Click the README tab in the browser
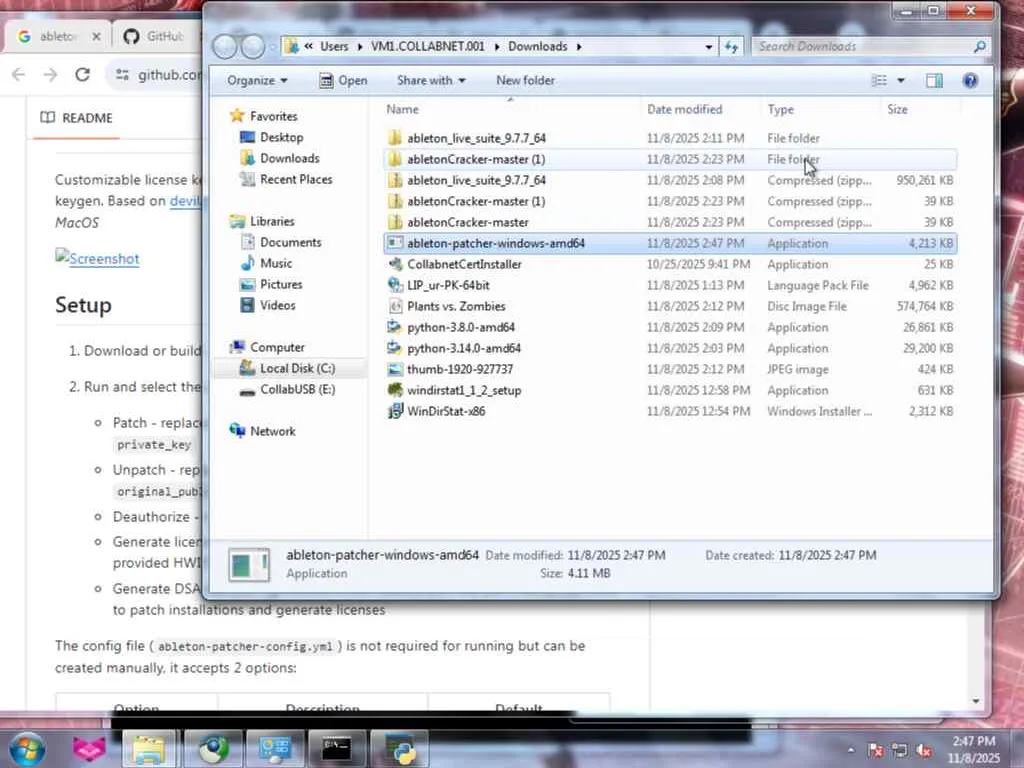This screenshot has height=768, width=1024. (x=76, y=118)
